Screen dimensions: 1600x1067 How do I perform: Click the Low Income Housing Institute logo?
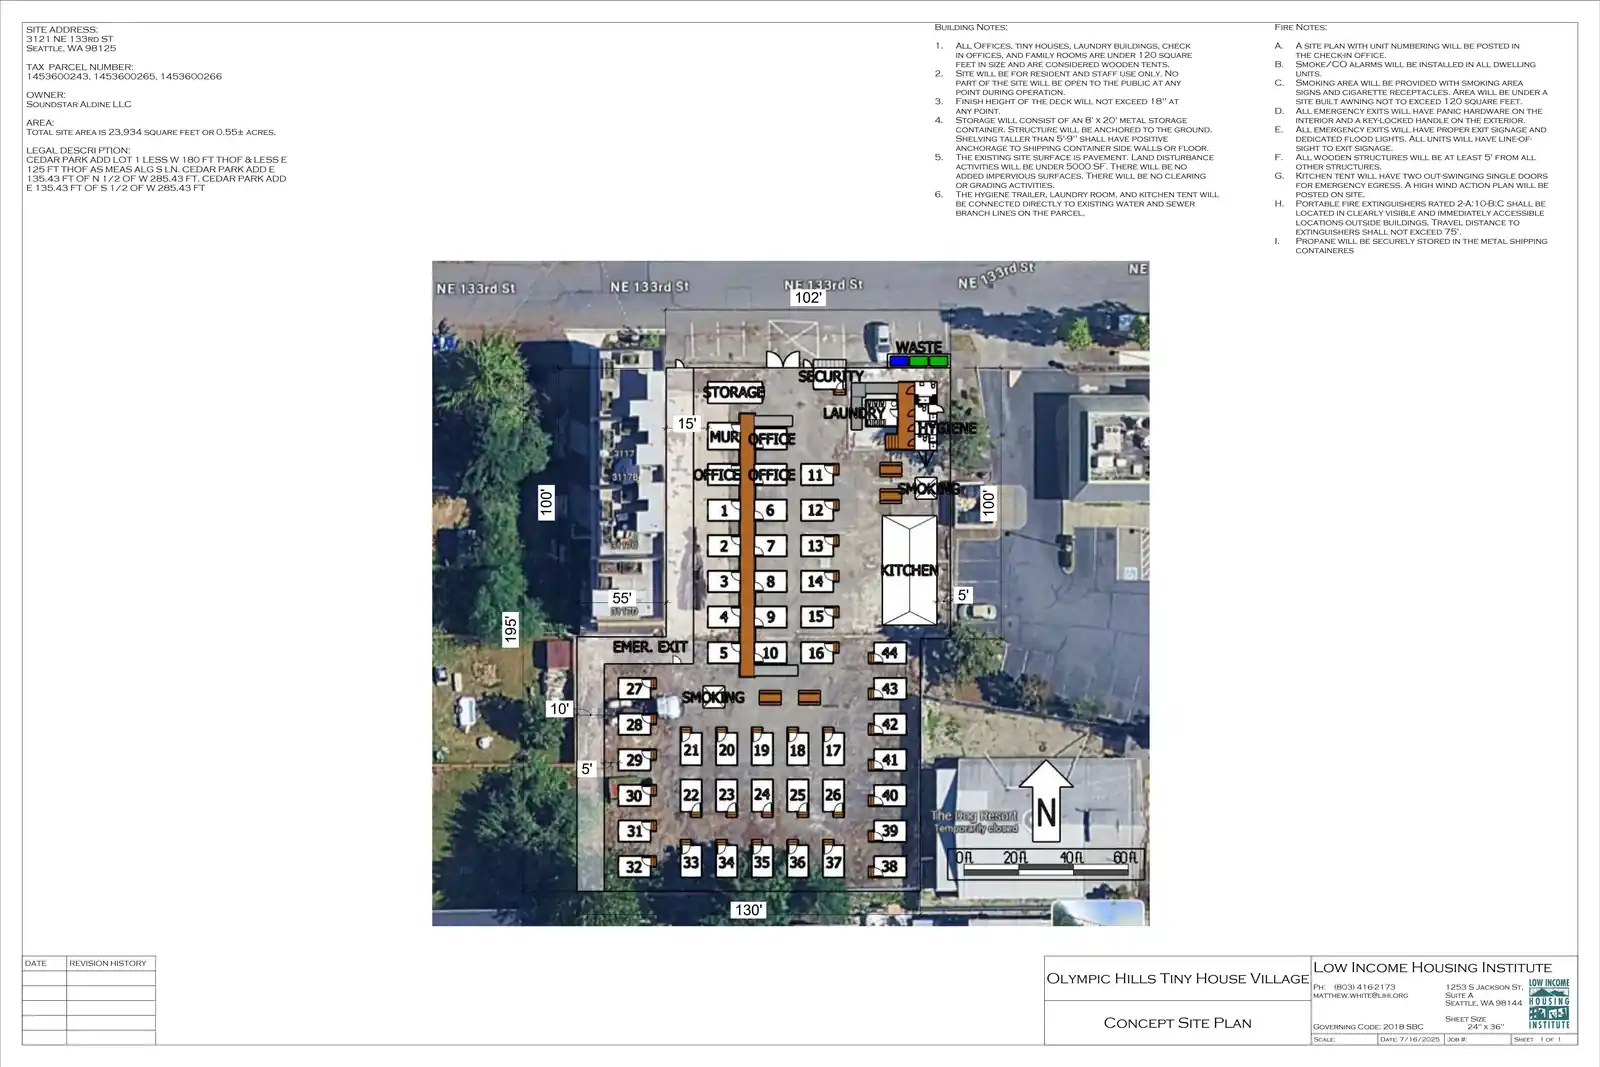[x=1549, y=1004]
